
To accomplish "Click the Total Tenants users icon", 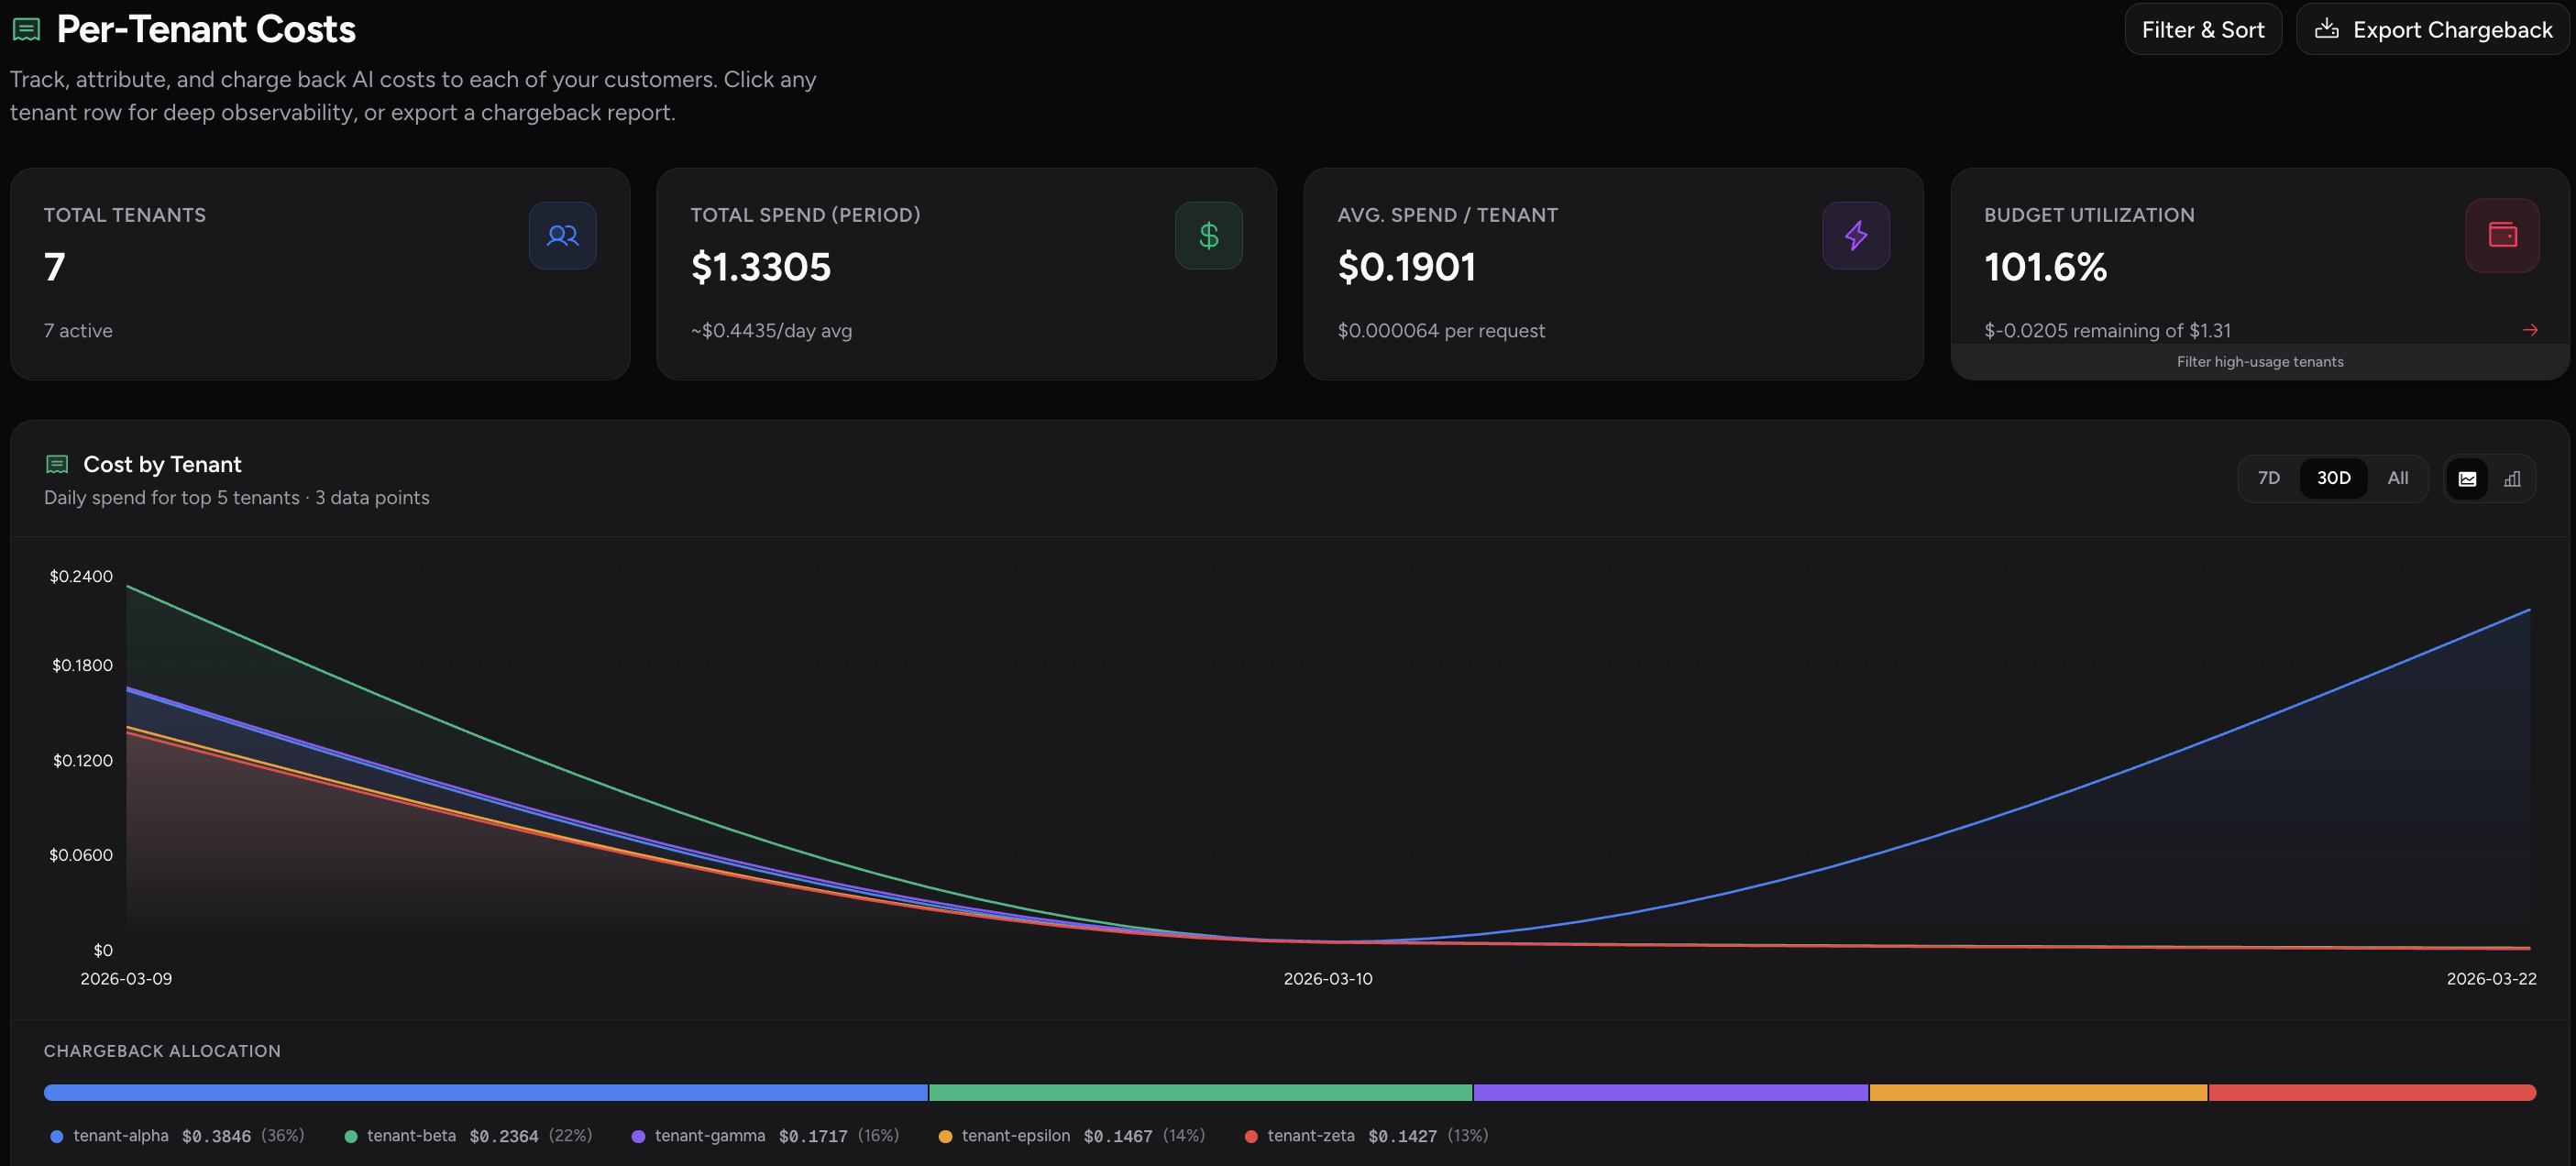I will (x=562, y=236).
